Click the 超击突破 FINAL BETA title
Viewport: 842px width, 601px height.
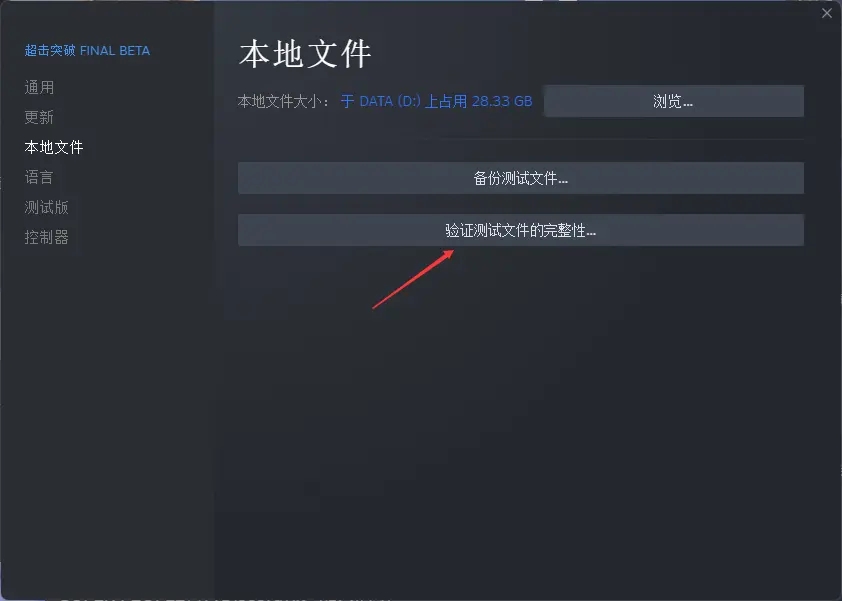(87, 50)
